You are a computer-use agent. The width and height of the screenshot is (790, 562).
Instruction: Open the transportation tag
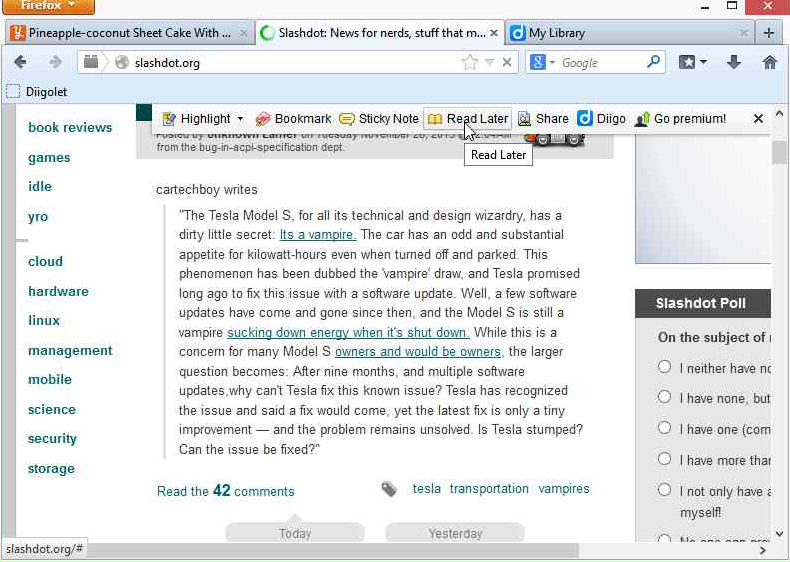[489, 489]
